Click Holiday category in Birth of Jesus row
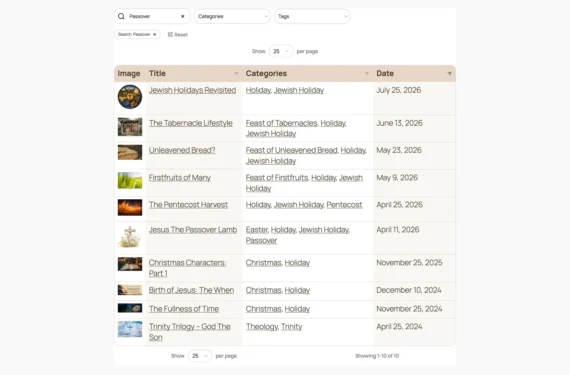Image resolution: width=570 pixels, height=375 pixels. (297, 290)
